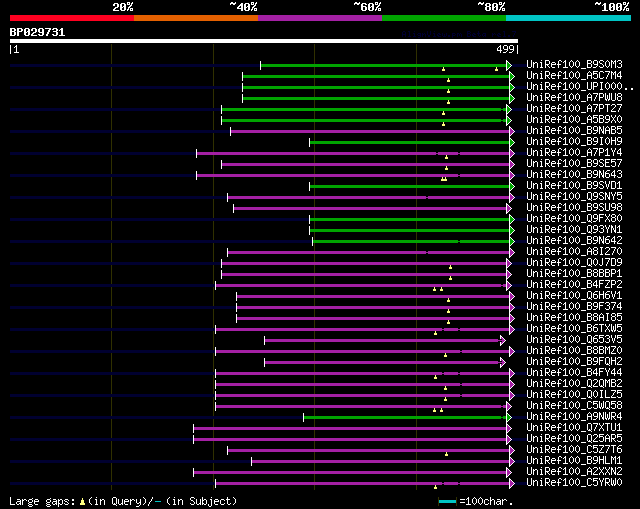Select the UniRef100_Q2QMB2 label
The width and height of the screenshot is (640, 509).
[x=574, y=384]
